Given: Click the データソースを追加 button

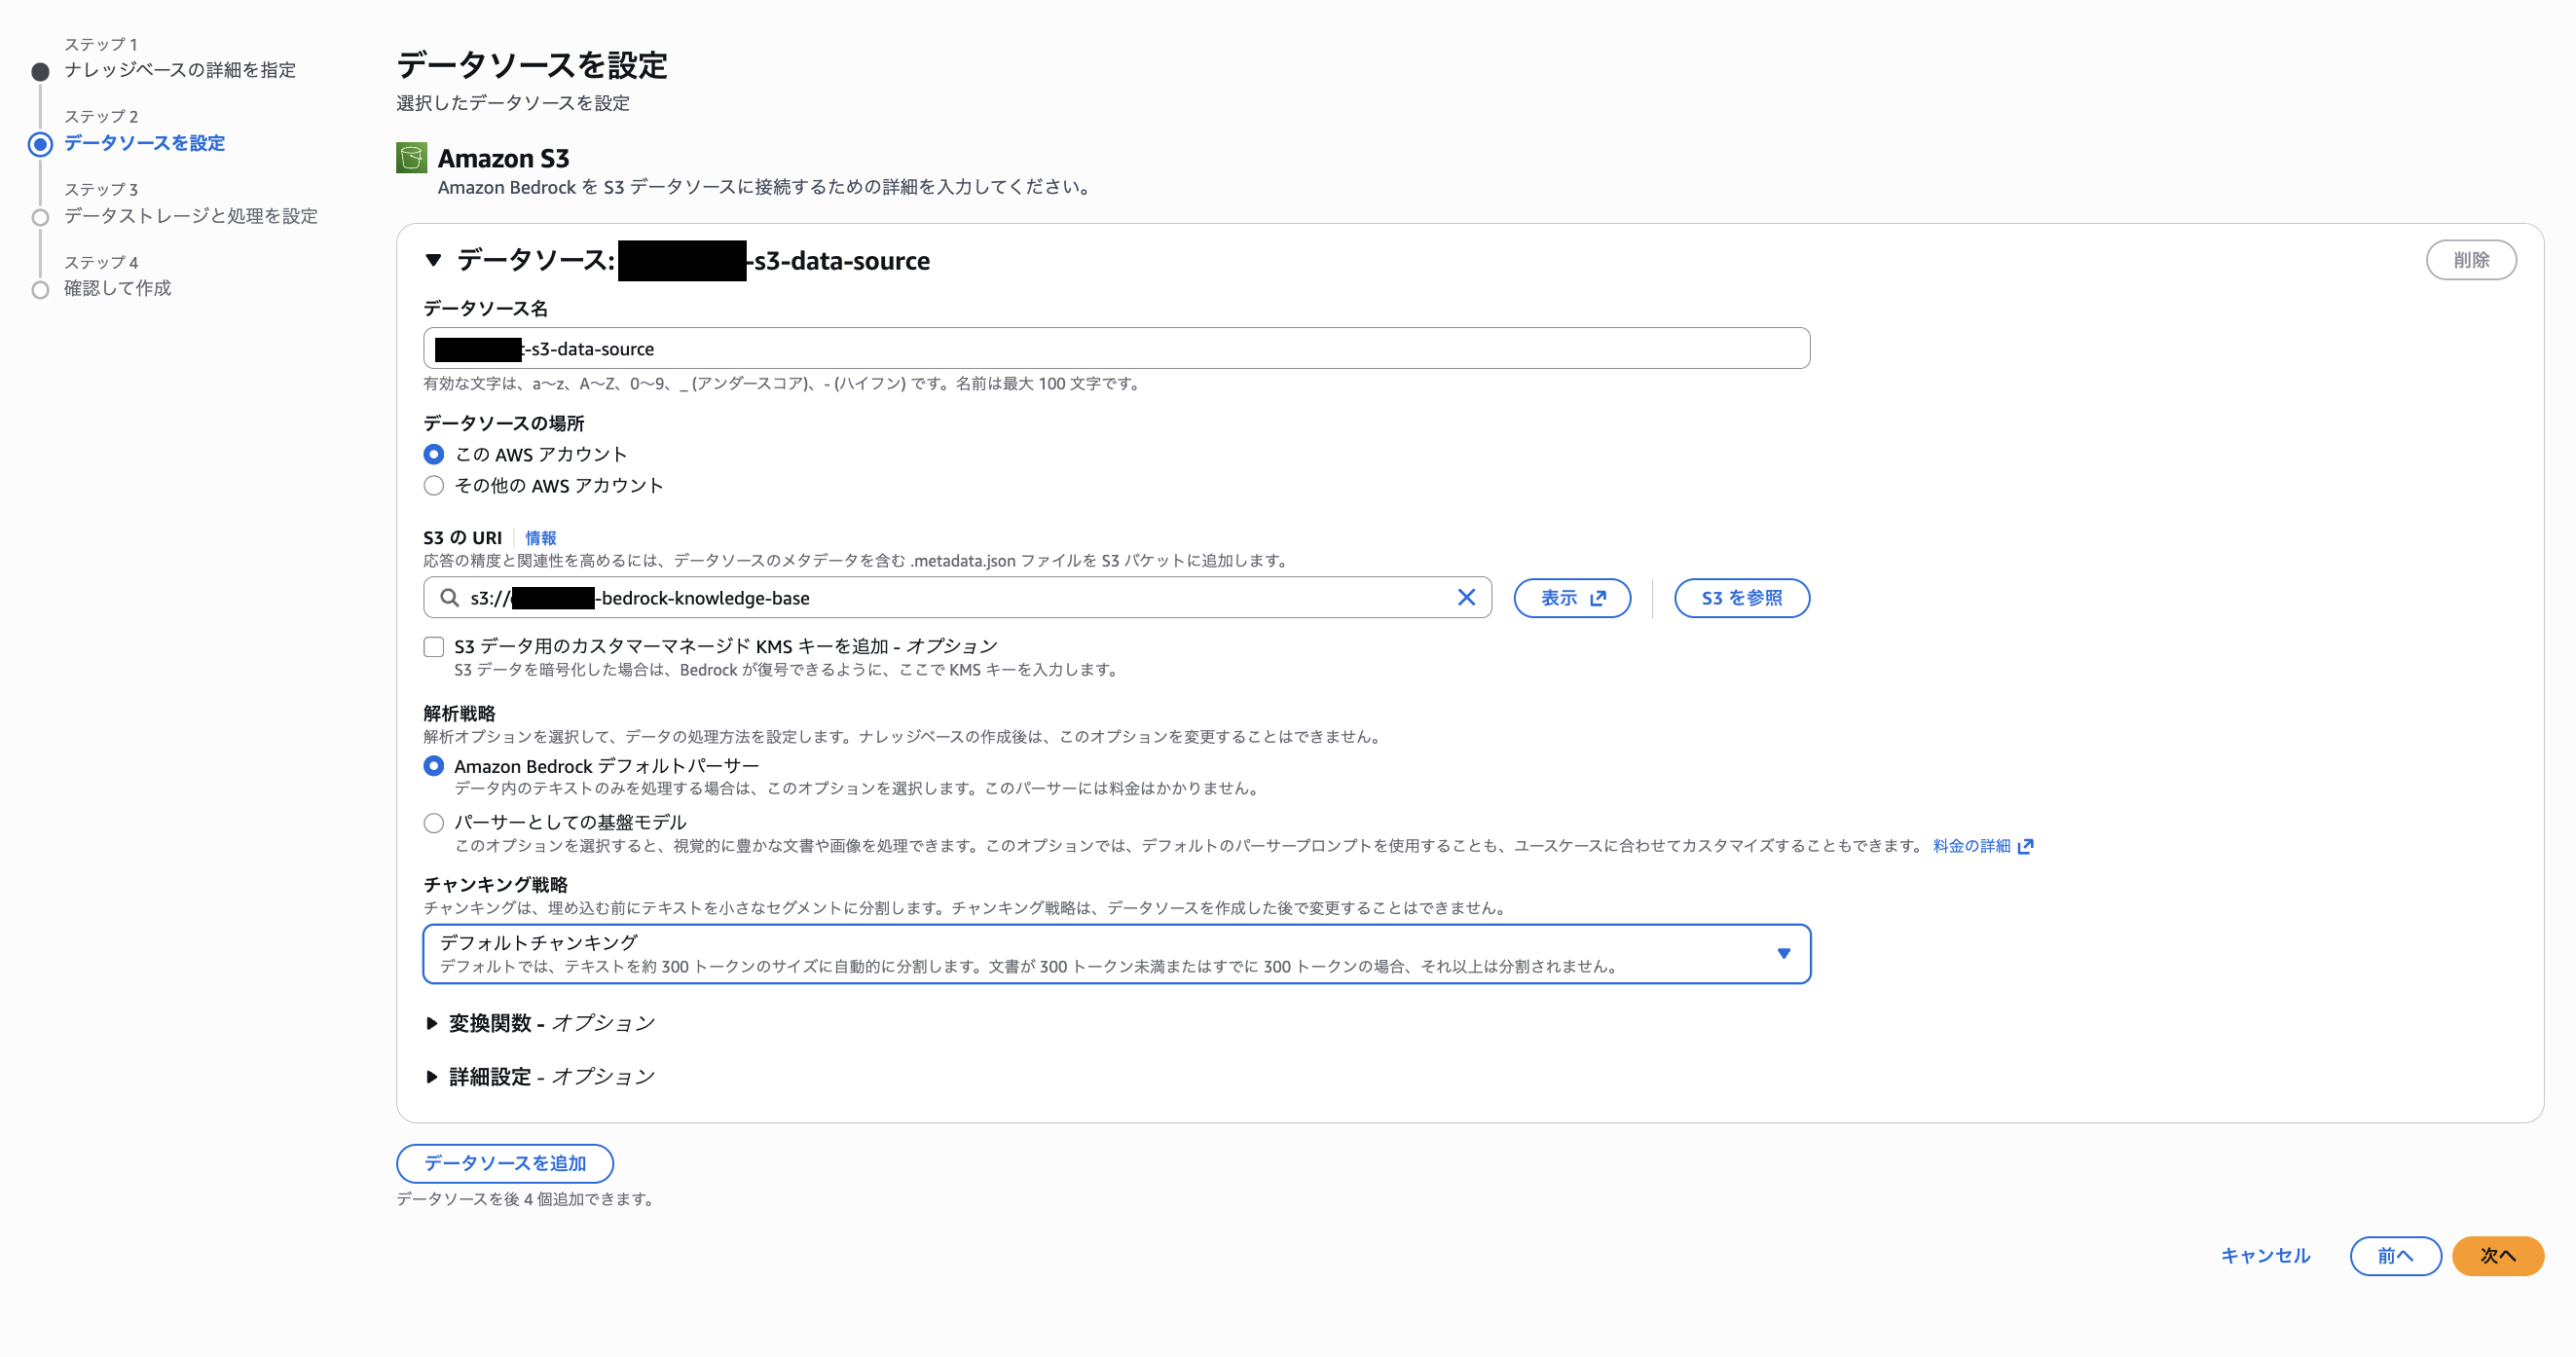Looking at the screenshot, I should (505, 1163).
